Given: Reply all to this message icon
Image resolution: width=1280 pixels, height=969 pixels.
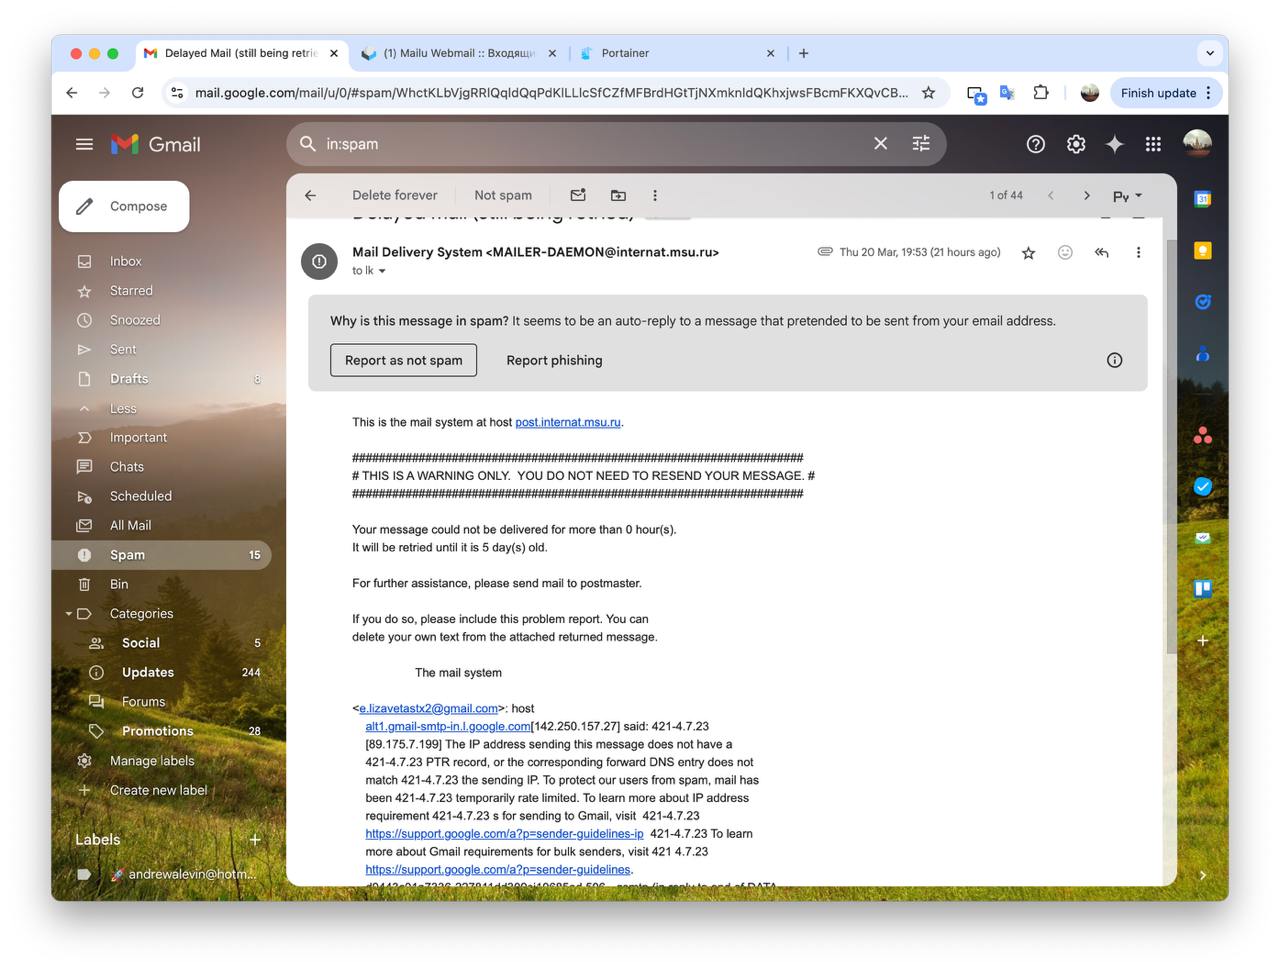Looking at the screenshot, I should 1102,253.
